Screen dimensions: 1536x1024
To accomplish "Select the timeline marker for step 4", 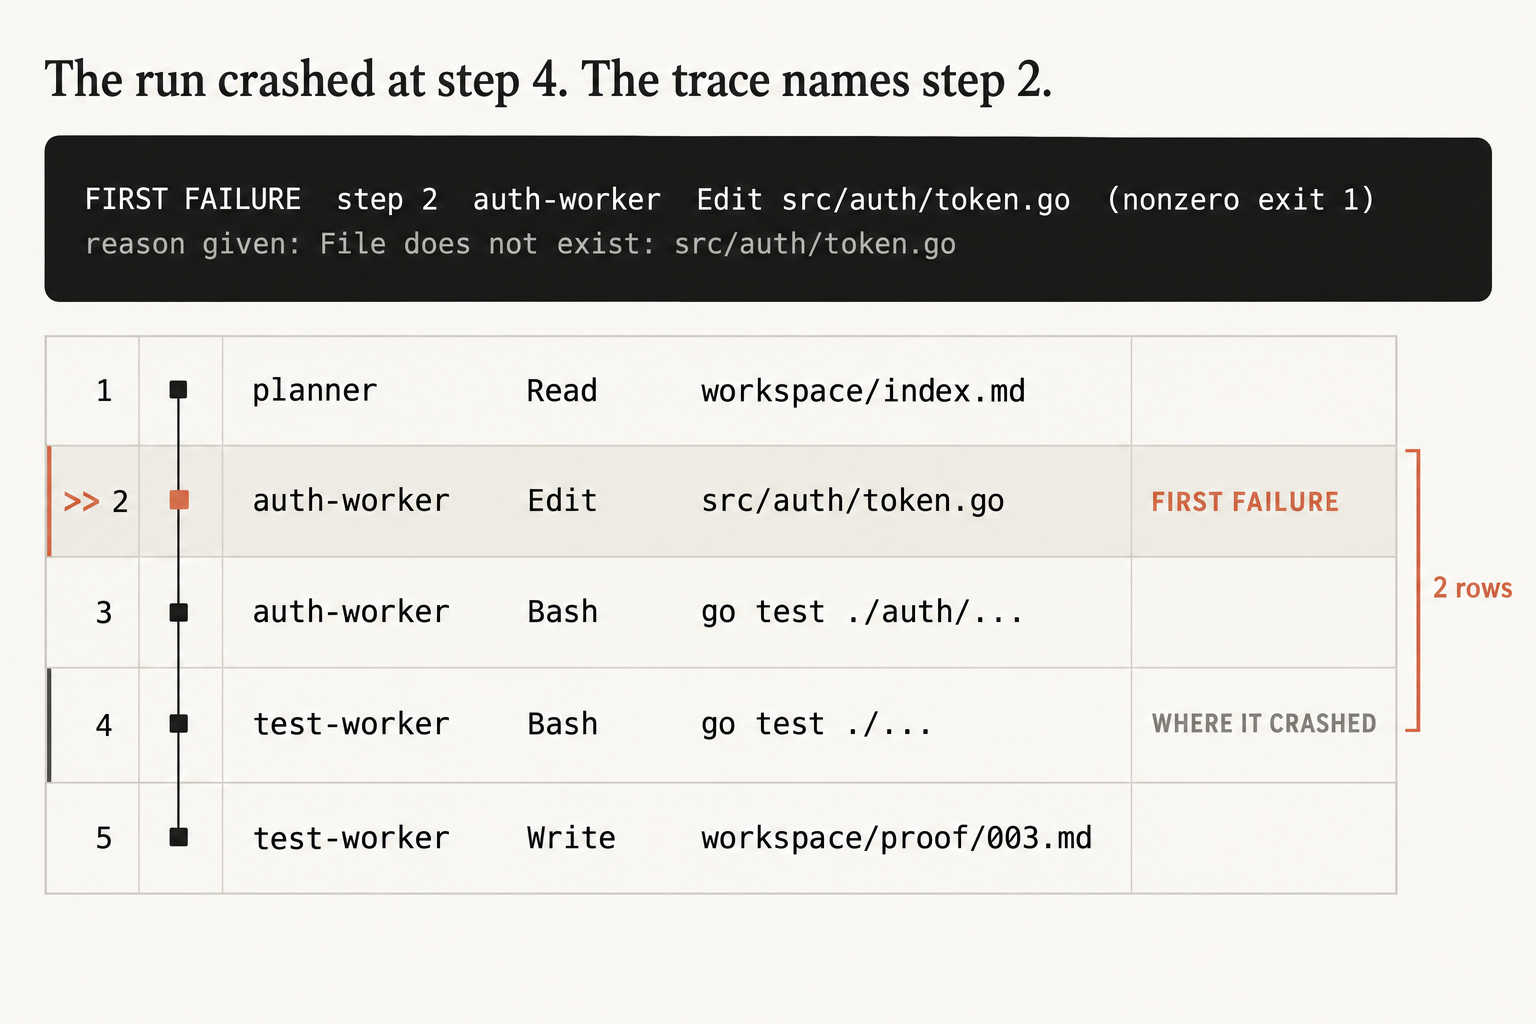I will pos(179,723).
